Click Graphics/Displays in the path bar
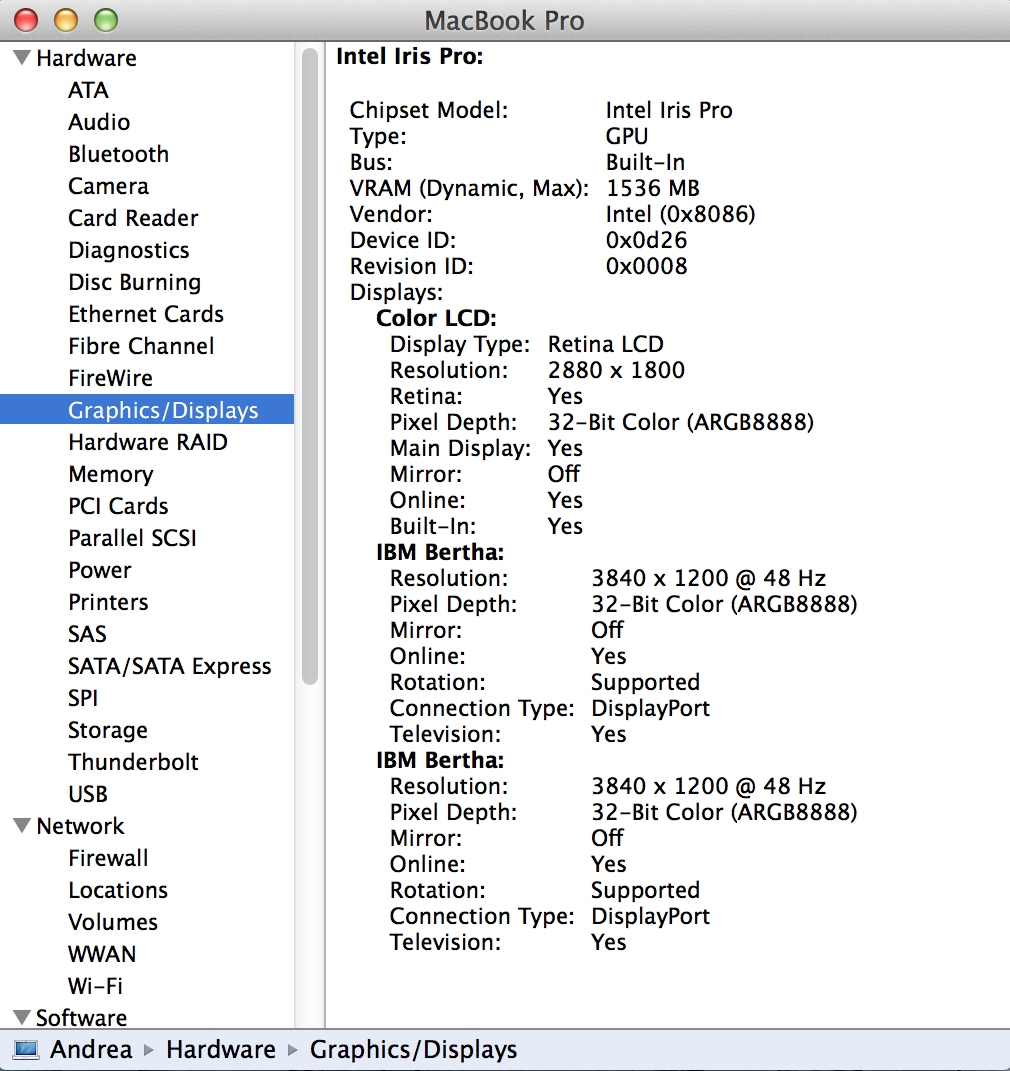 tap(414, 1050)
